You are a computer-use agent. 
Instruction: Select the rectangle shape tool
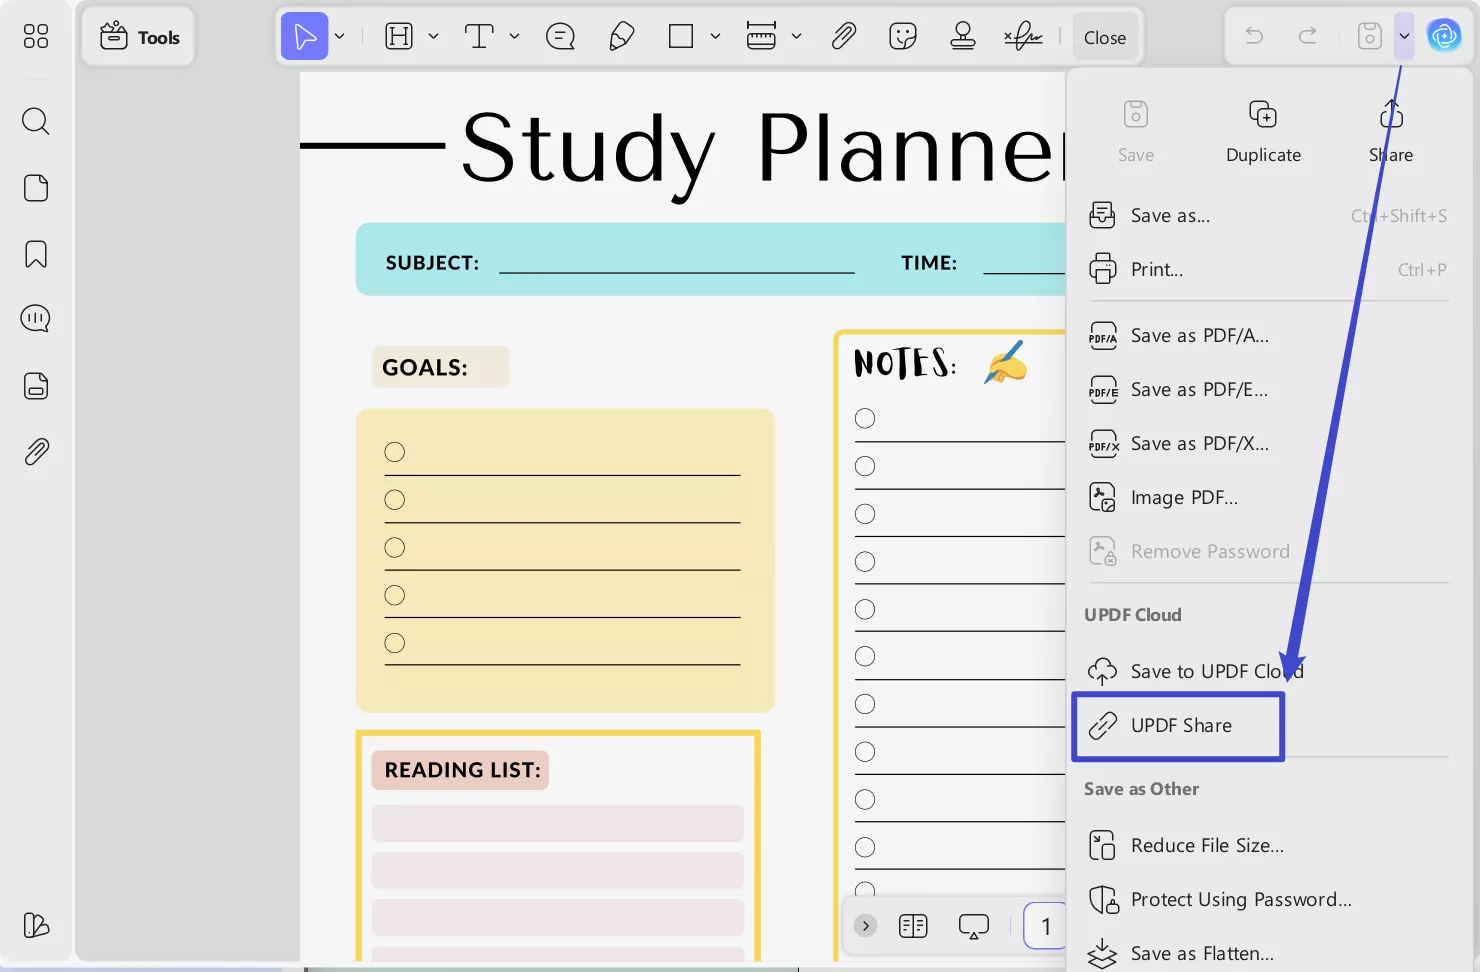(x=681, y=37)
